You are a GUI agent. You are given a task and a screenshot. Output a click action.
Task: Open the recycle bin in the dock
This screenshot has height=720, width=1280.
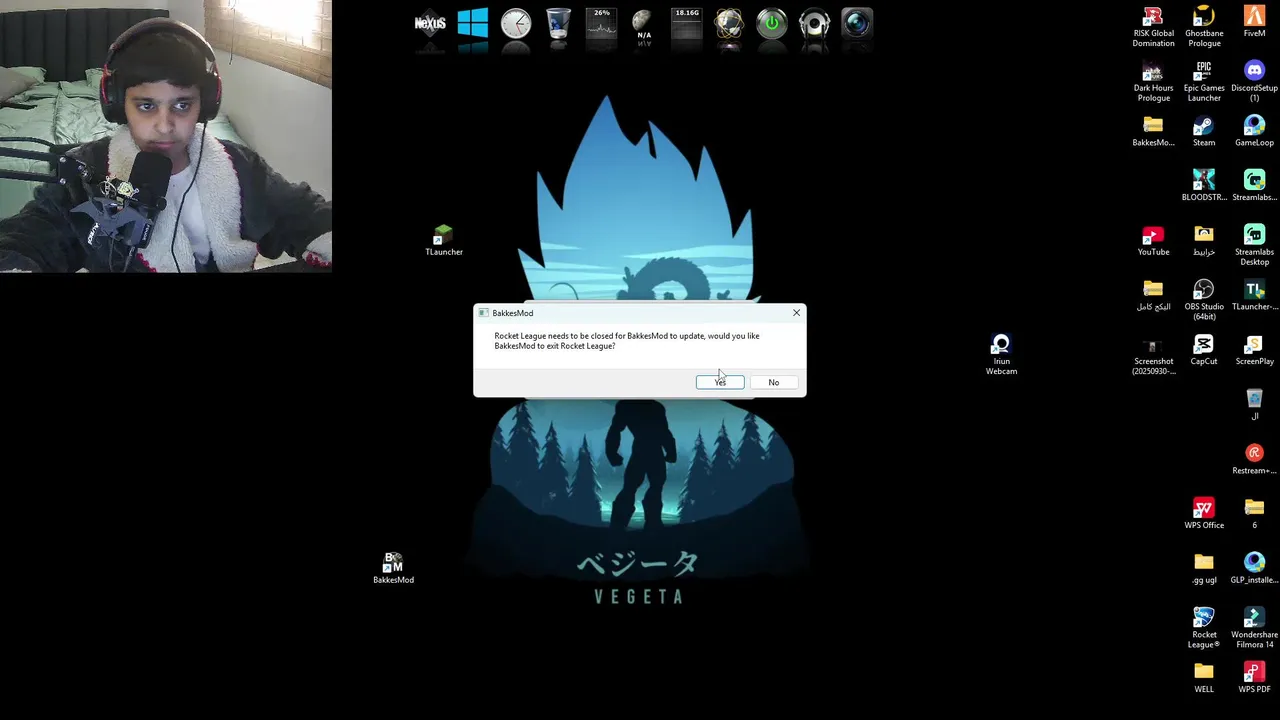pyautogui.click(x=559, y=24)
